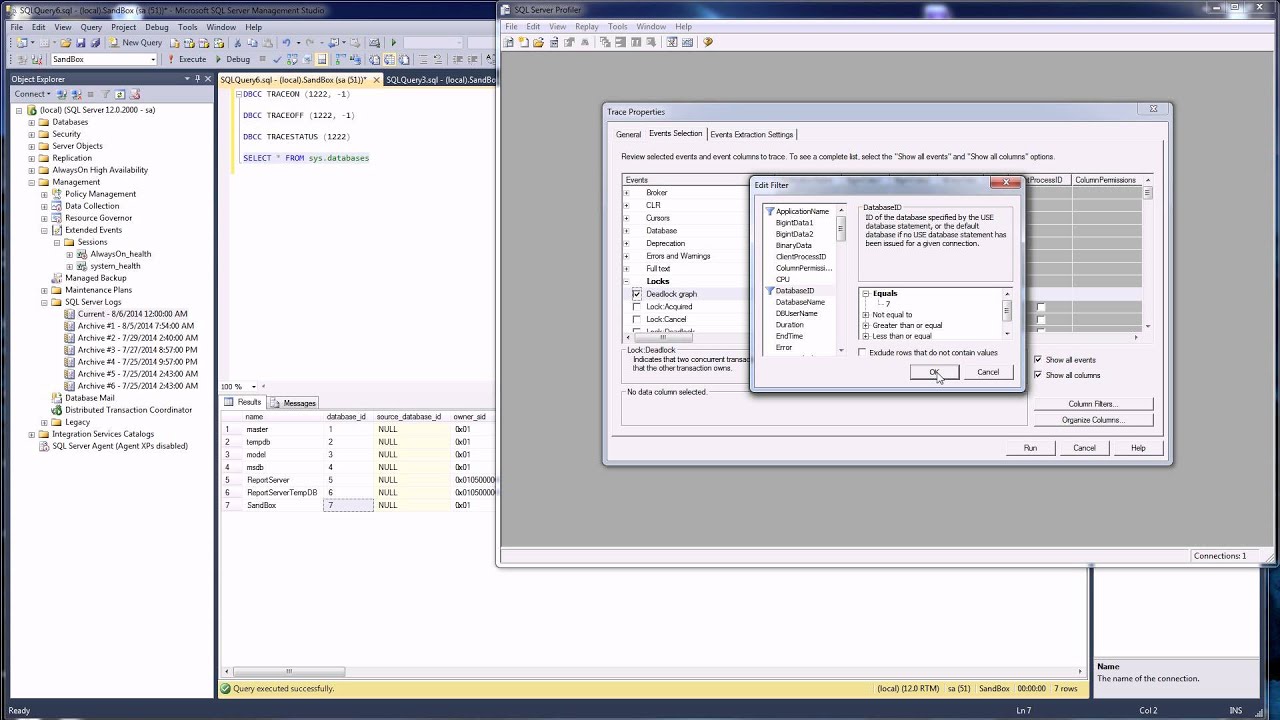Viewport: 1280px width, 720px height.
Task: Click the Disconnect icon in Object Explorer toolbar
Action: (x=76, y=94)
